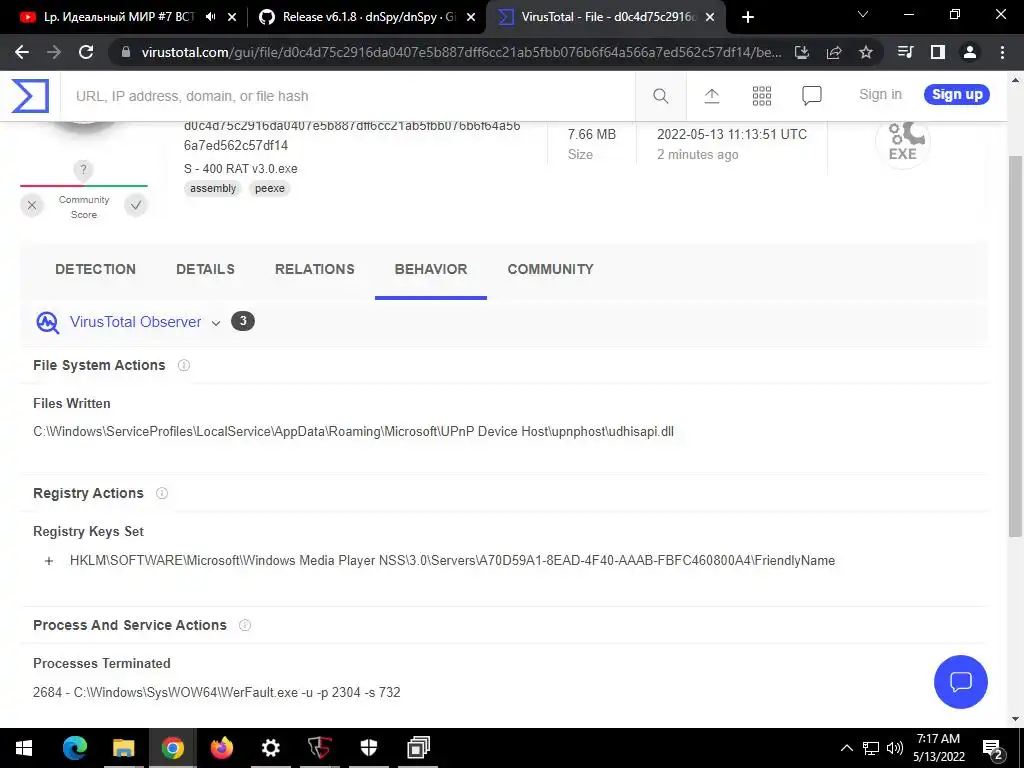Click the udhisapi.dll written file path
1024x768 pixels.
[353, 432]
